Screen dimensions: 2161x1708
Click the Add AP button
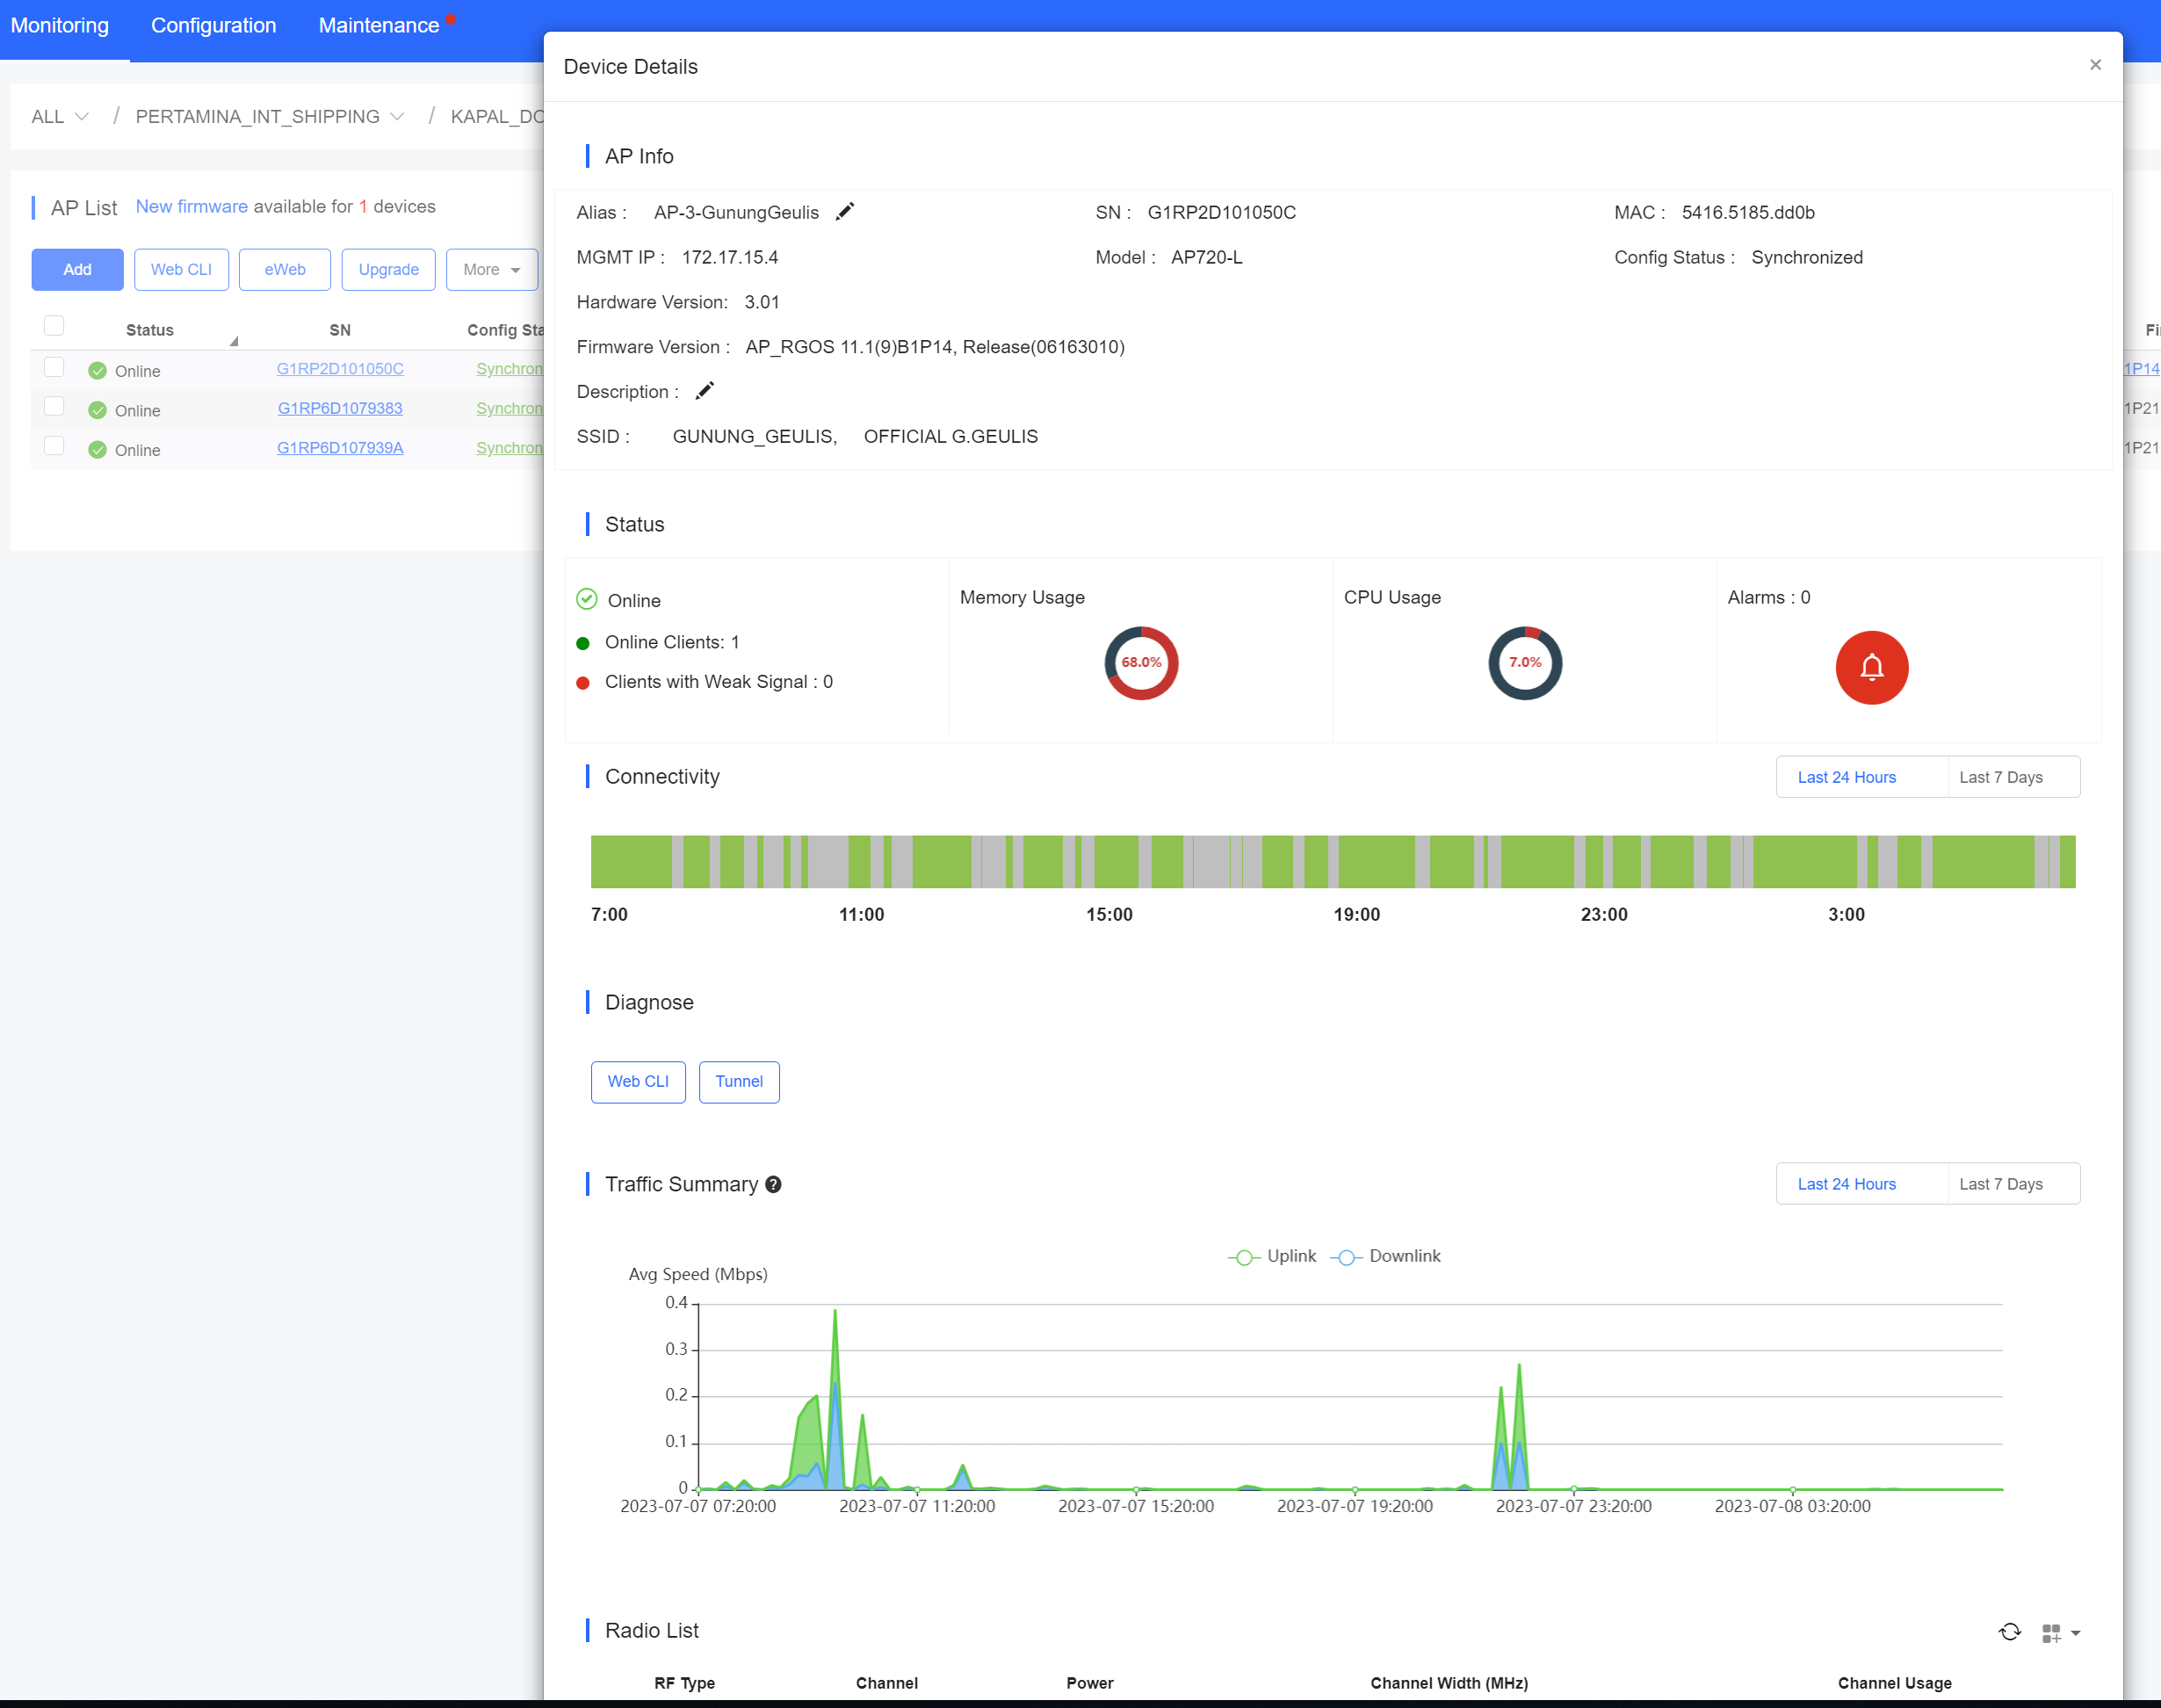pos(77,270)
